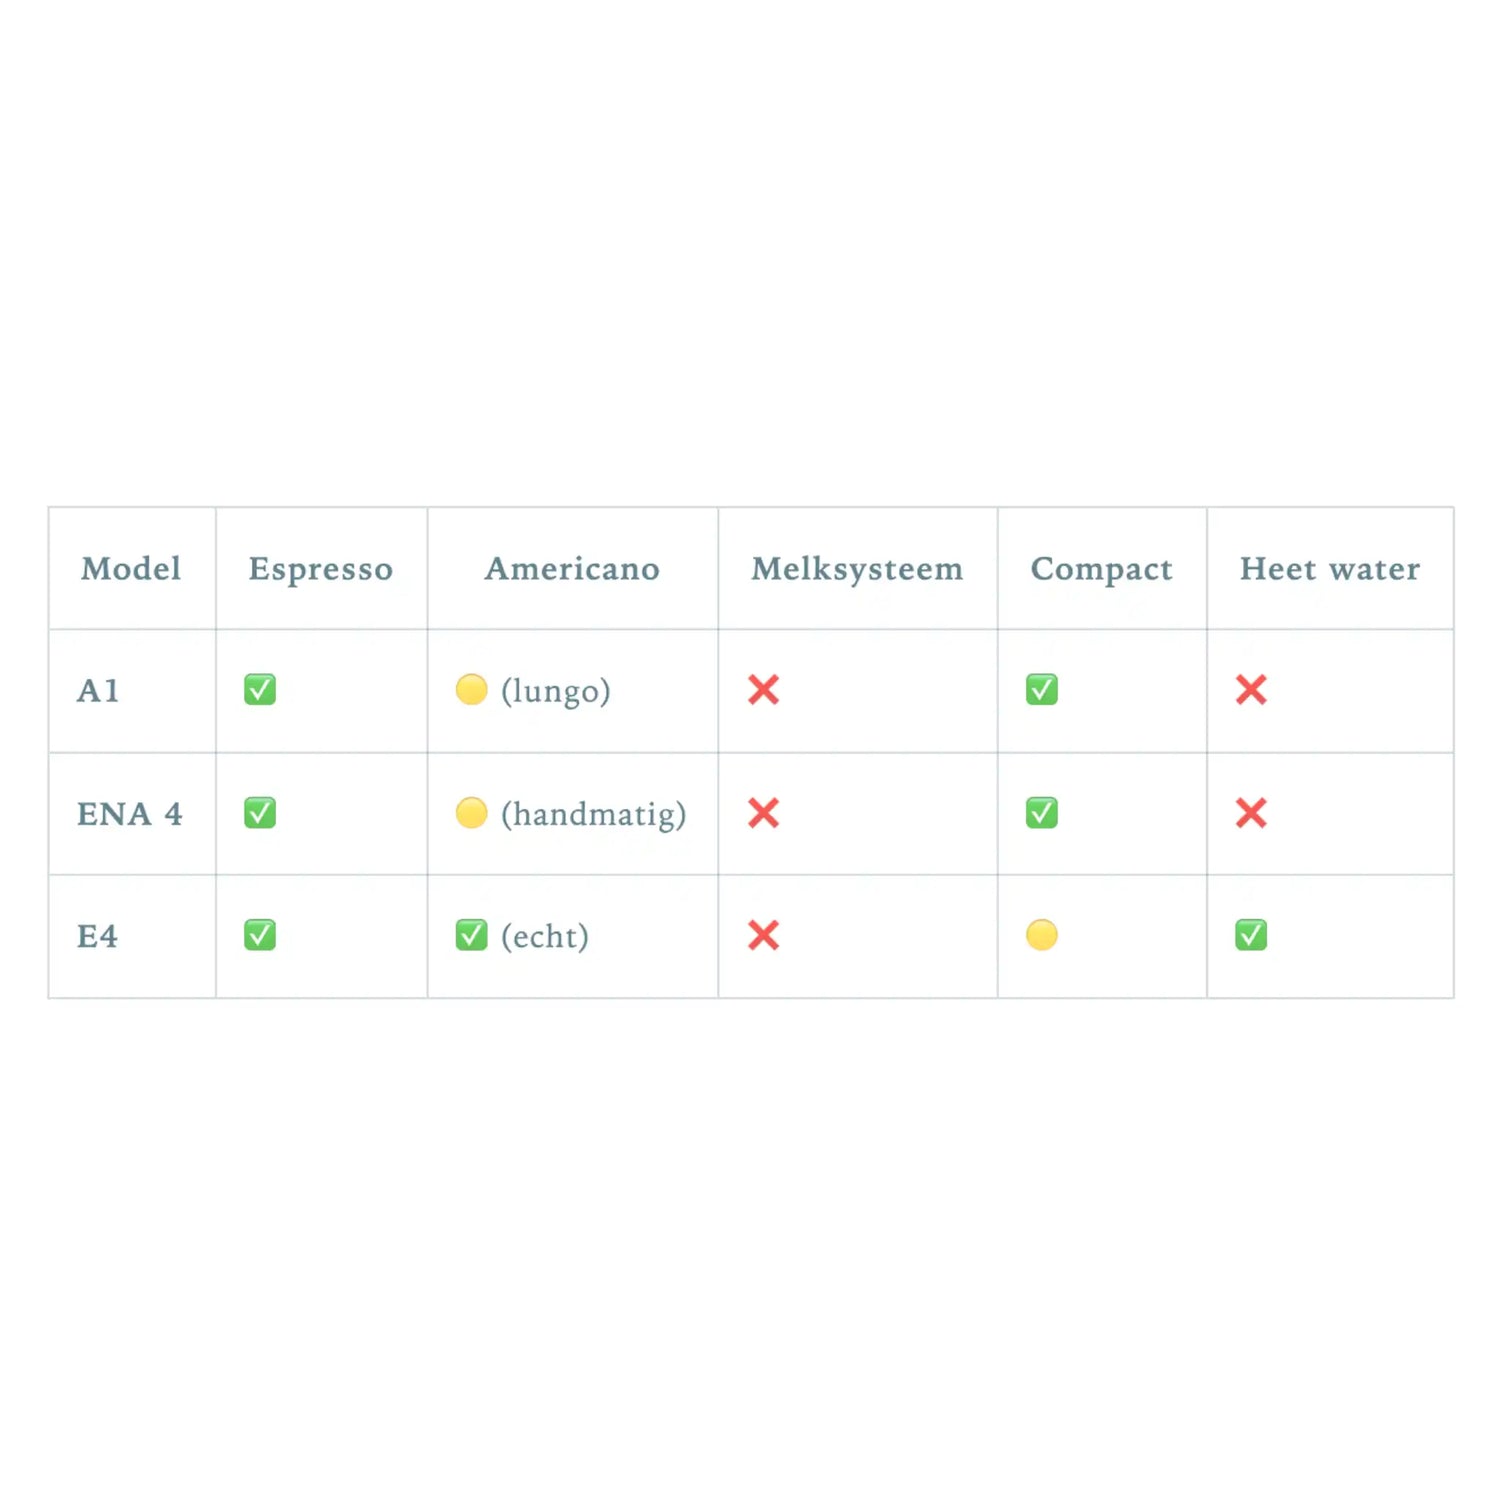1500x1500 pixels.
Task: Click the red X in E4 Melksysteem cell
Action: [763, 935]
